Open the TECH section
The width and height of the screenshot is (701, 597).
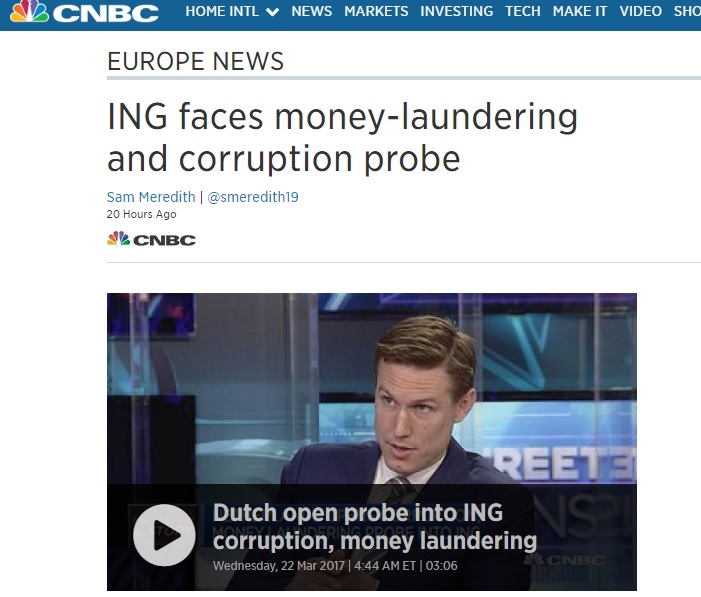523,11
